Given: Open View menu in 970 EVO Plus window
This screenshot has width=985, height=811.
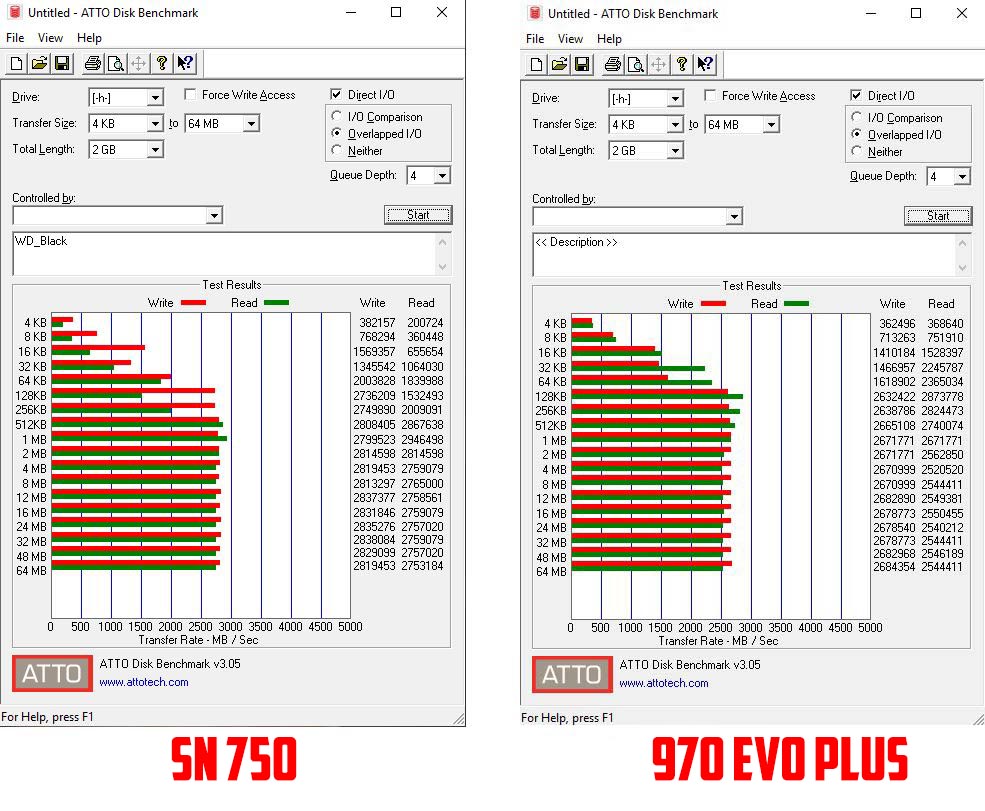Looking at the screenshot, I should click(570, 39).
